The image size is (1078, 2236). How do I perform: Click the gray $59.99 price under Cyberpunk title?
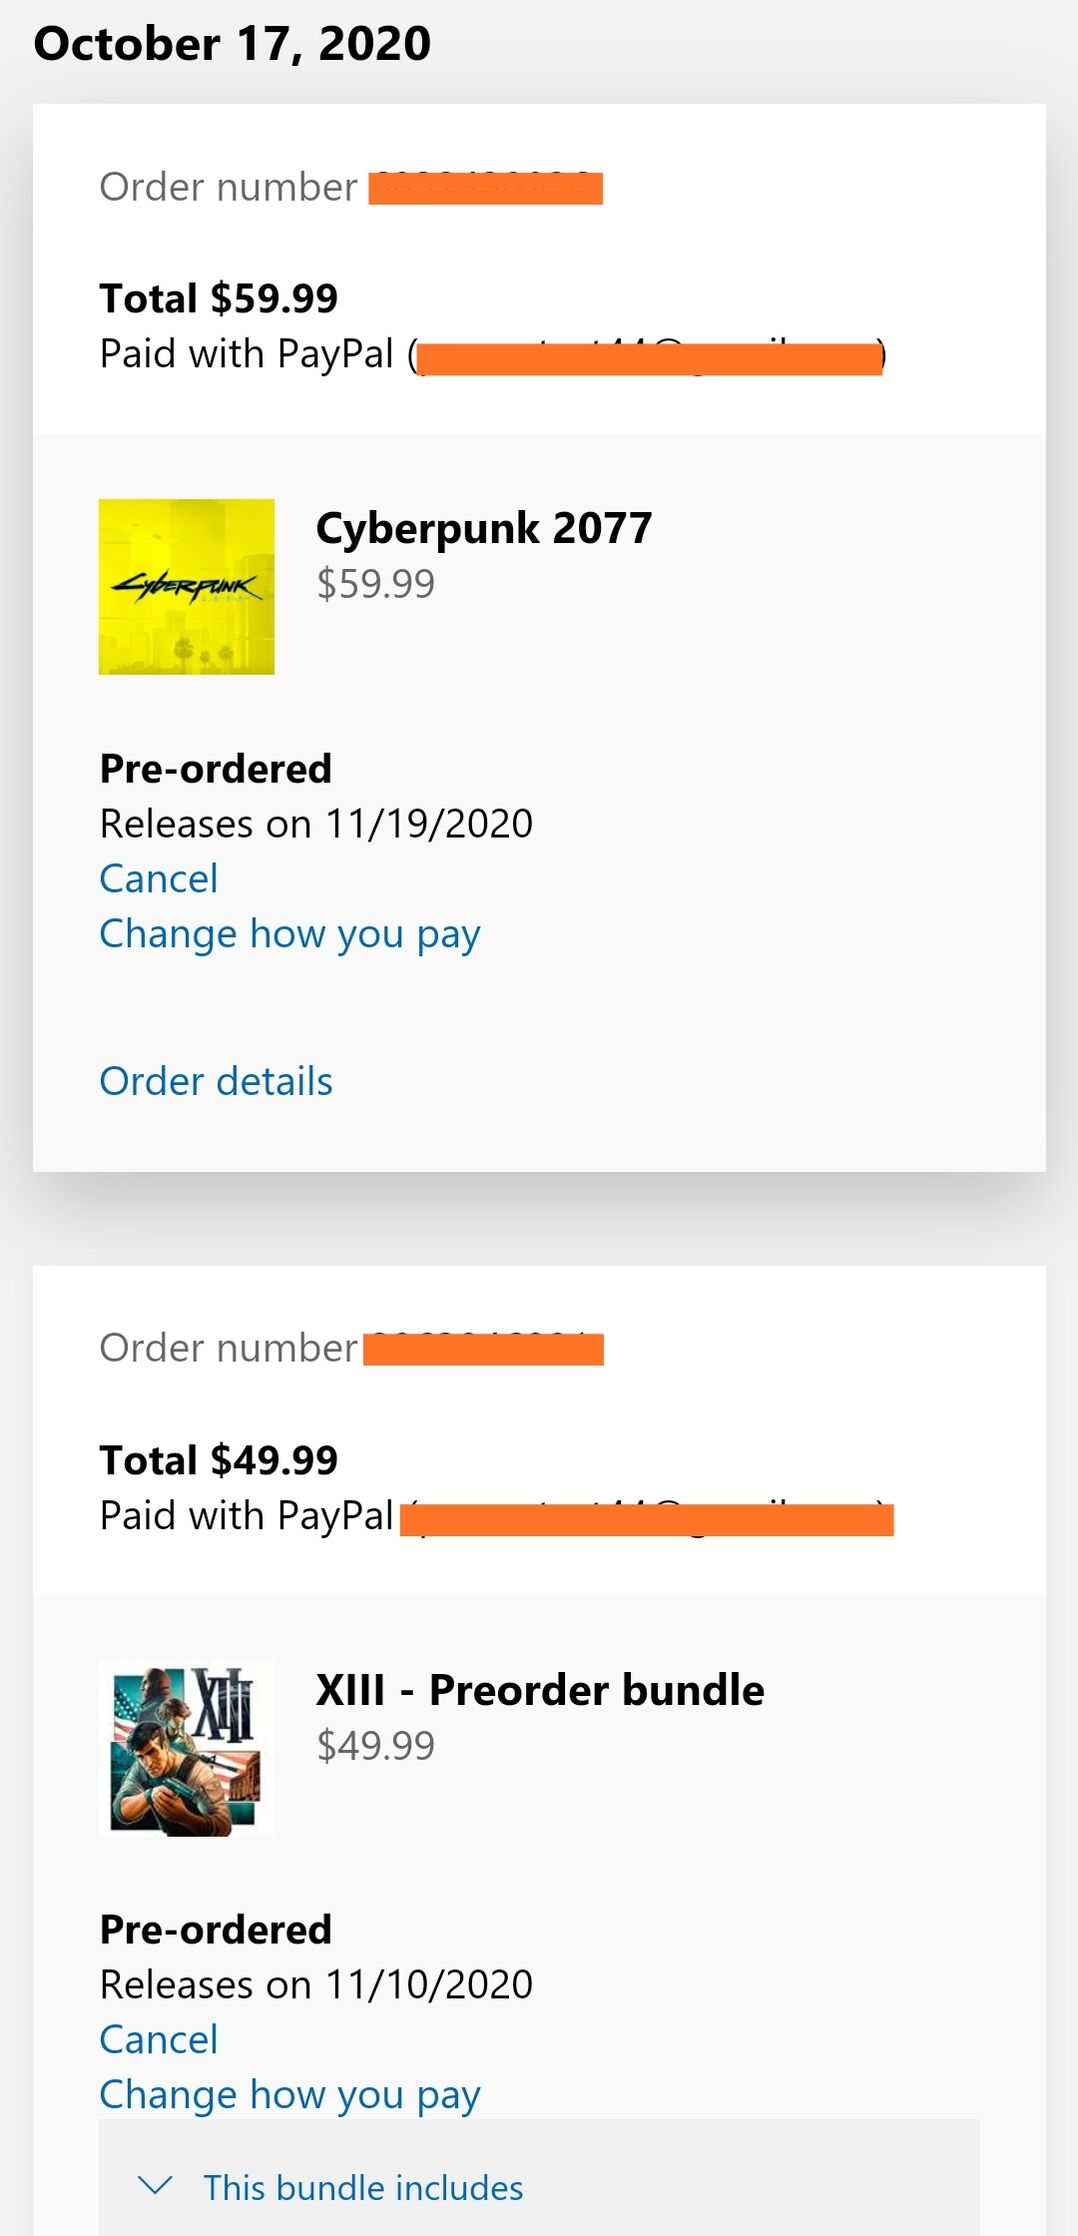[376, 584]
